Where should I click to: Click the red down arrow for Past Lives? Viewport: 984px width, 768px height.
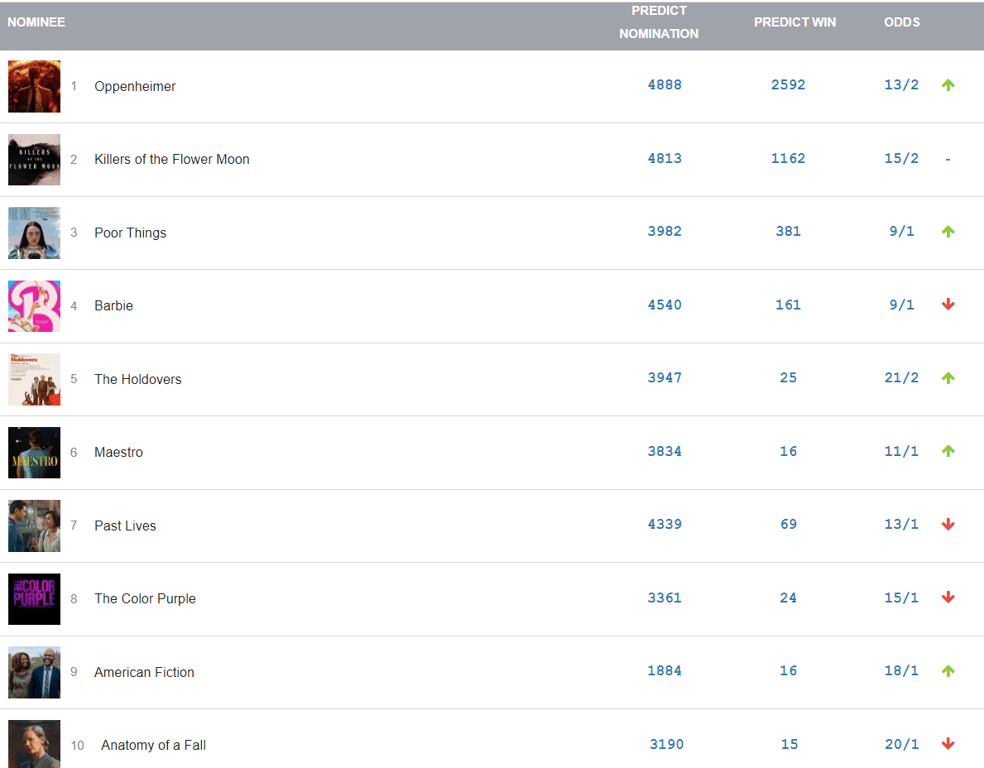pyautogui.click(x=948, y=524)
